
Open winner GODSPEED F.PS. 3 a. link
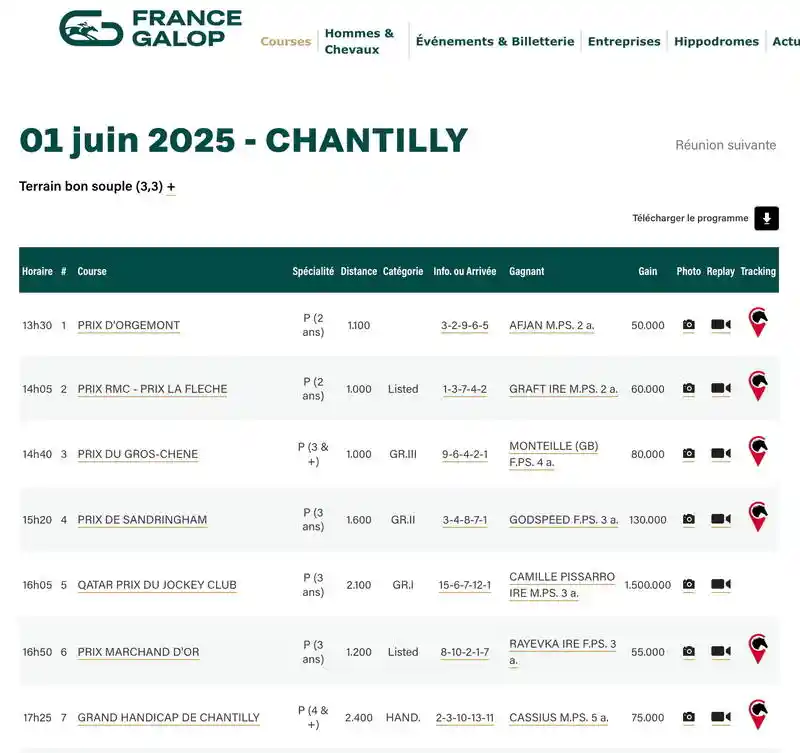(x=563, y=519)
